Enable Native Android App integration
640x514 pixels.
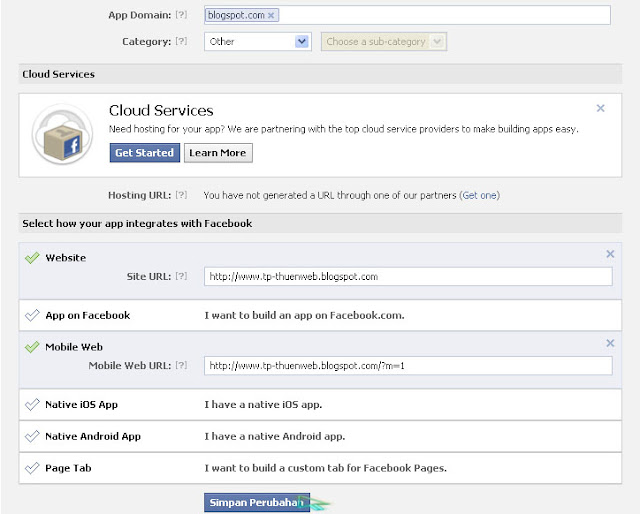point(32,436)
